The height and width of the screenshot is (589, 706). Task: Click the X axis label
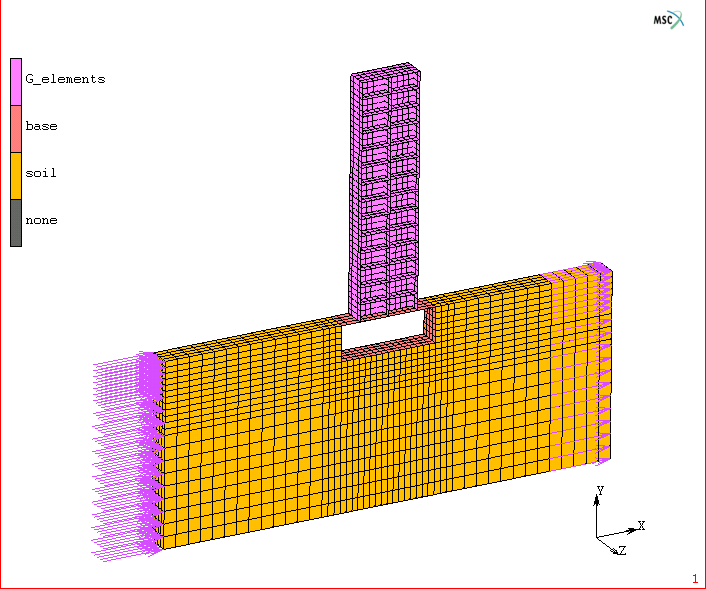pyautogui.click(x=642, y=526)
